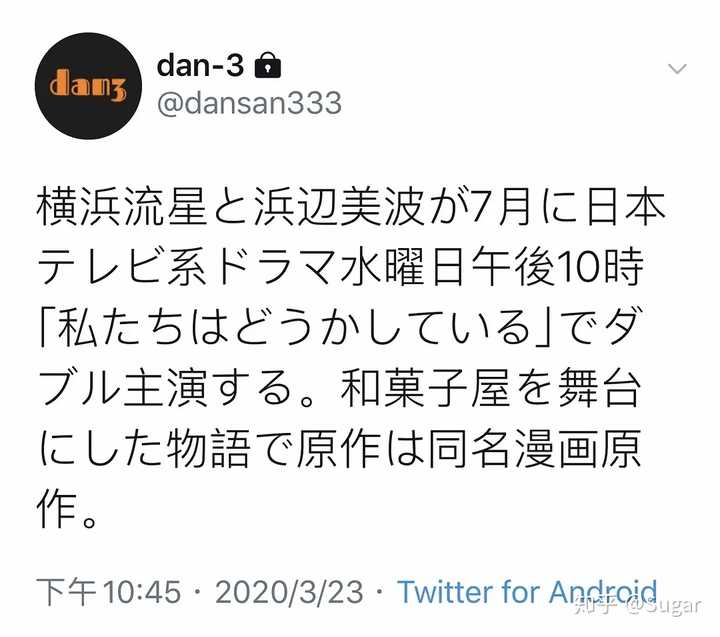Image resolution: width=720 pixels, height=637 pixels.
Task: Open the Twitter for Android source link
Action: (528, 592)
